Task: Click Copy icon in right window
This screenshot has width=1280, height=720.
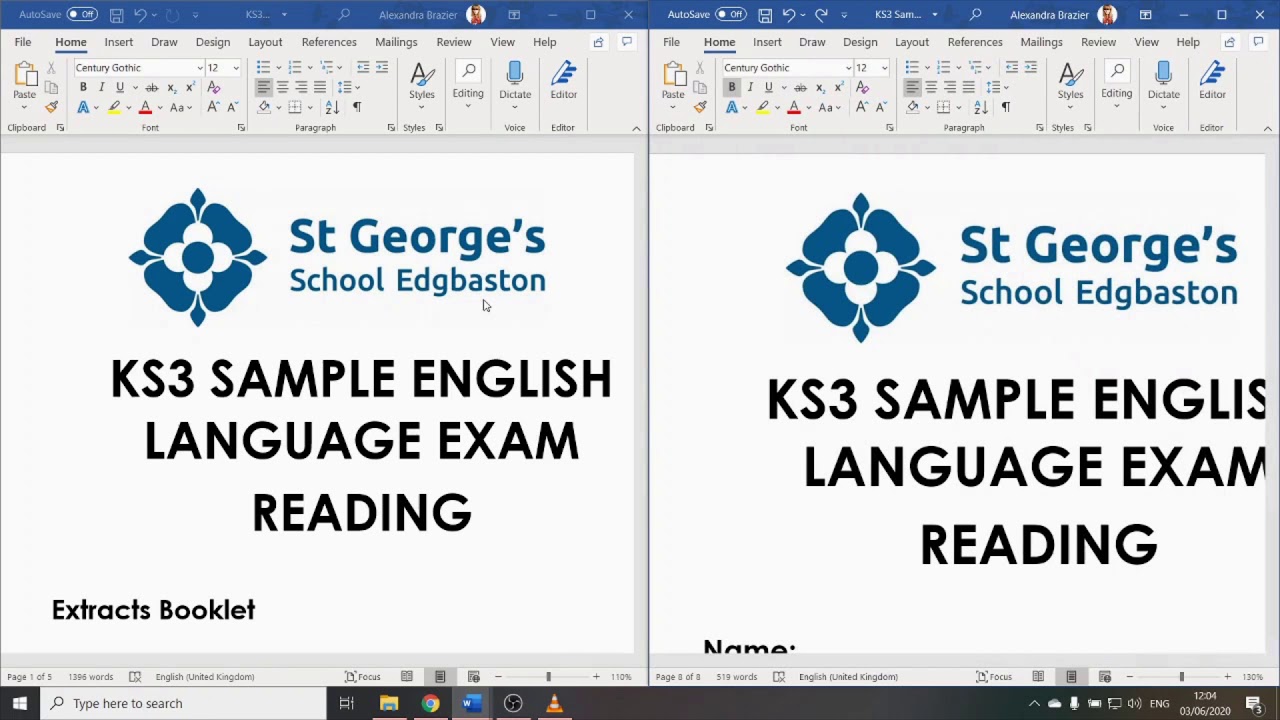Action: point(700,87)
